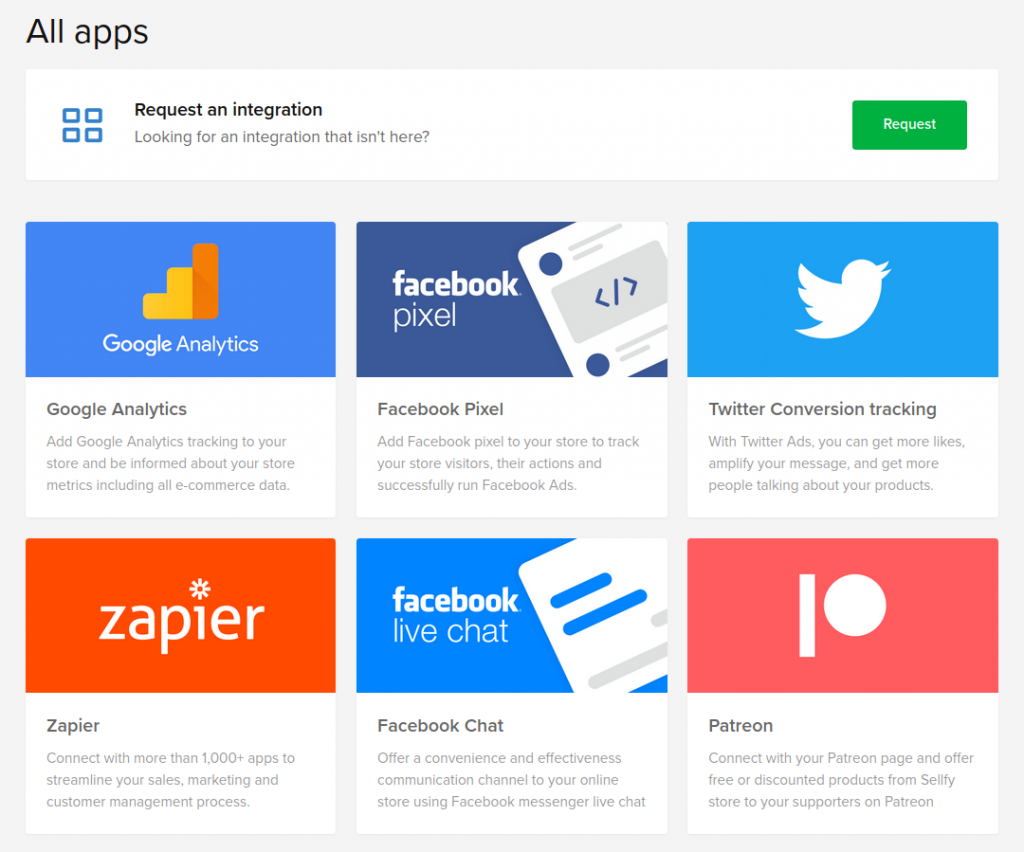Viewport: 1024px width, 852px height.
Task: Select the Request an integration heading
Action: click(x=228, y=110)
